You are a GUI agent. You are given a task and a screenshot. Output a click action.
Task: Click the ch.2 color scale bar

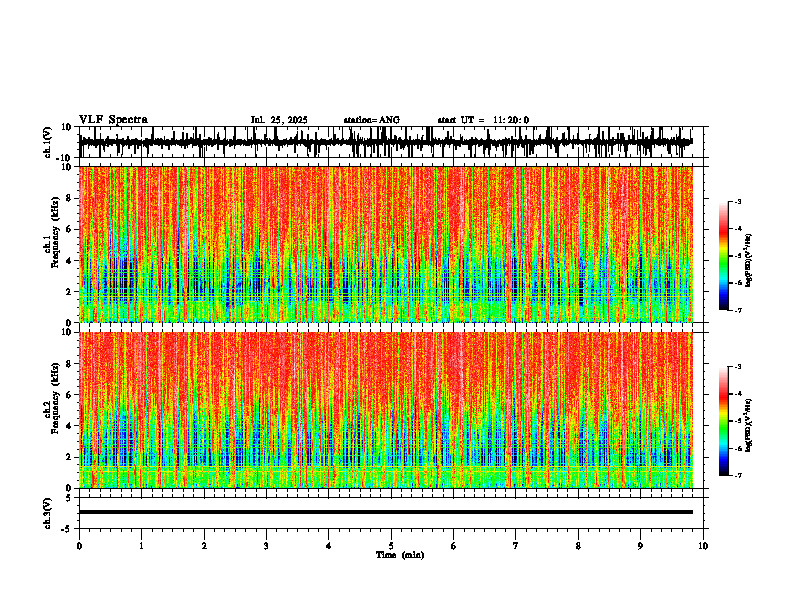[724, 421]
